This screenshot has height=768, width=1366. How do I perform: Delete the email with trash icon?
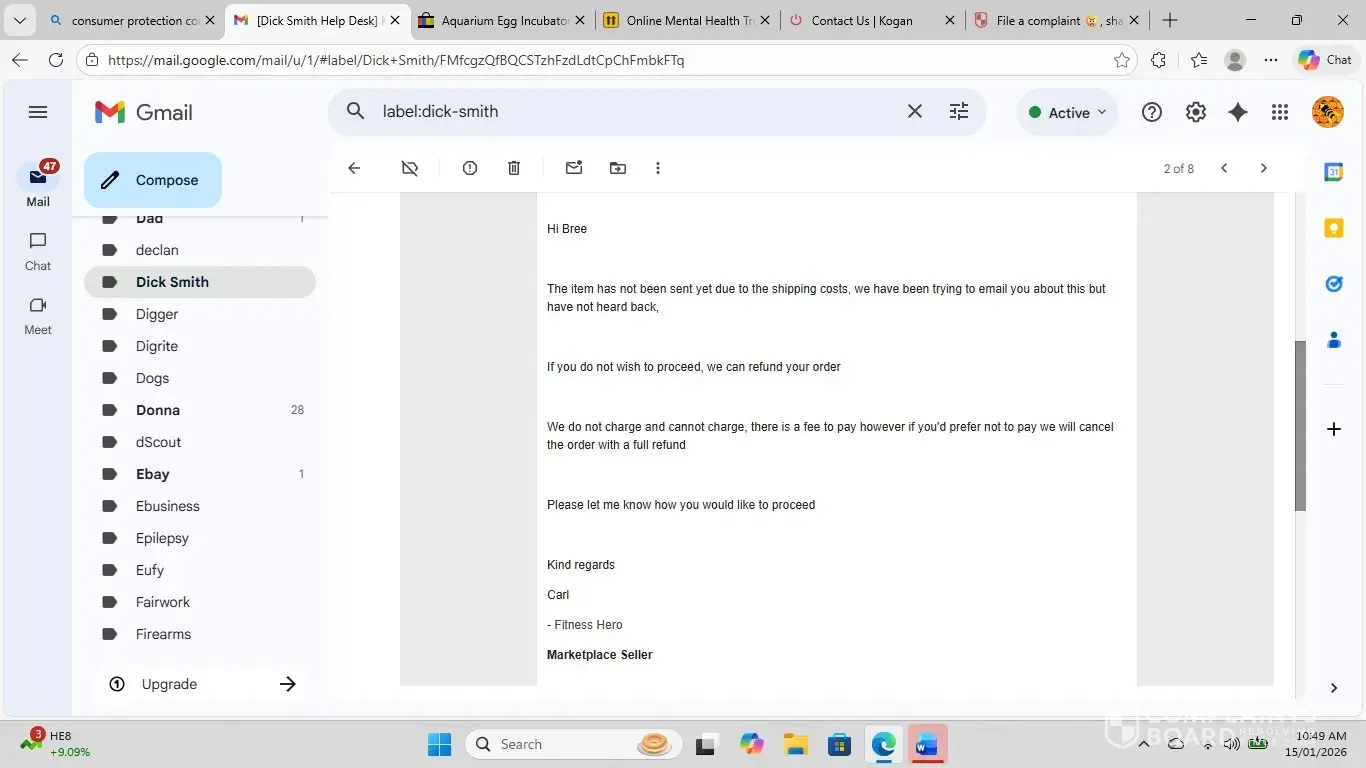pos(514,168)
